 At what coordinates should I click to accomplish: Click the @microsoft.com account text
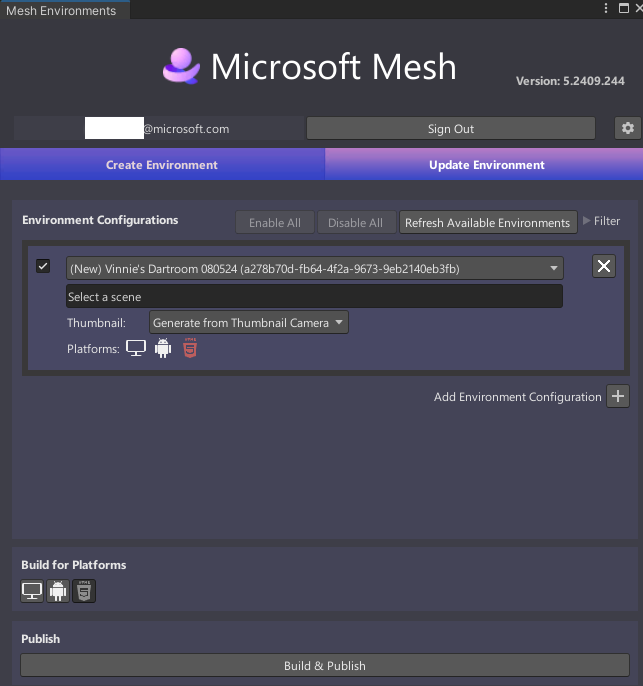pyautogui.click(x=186, y=129)
